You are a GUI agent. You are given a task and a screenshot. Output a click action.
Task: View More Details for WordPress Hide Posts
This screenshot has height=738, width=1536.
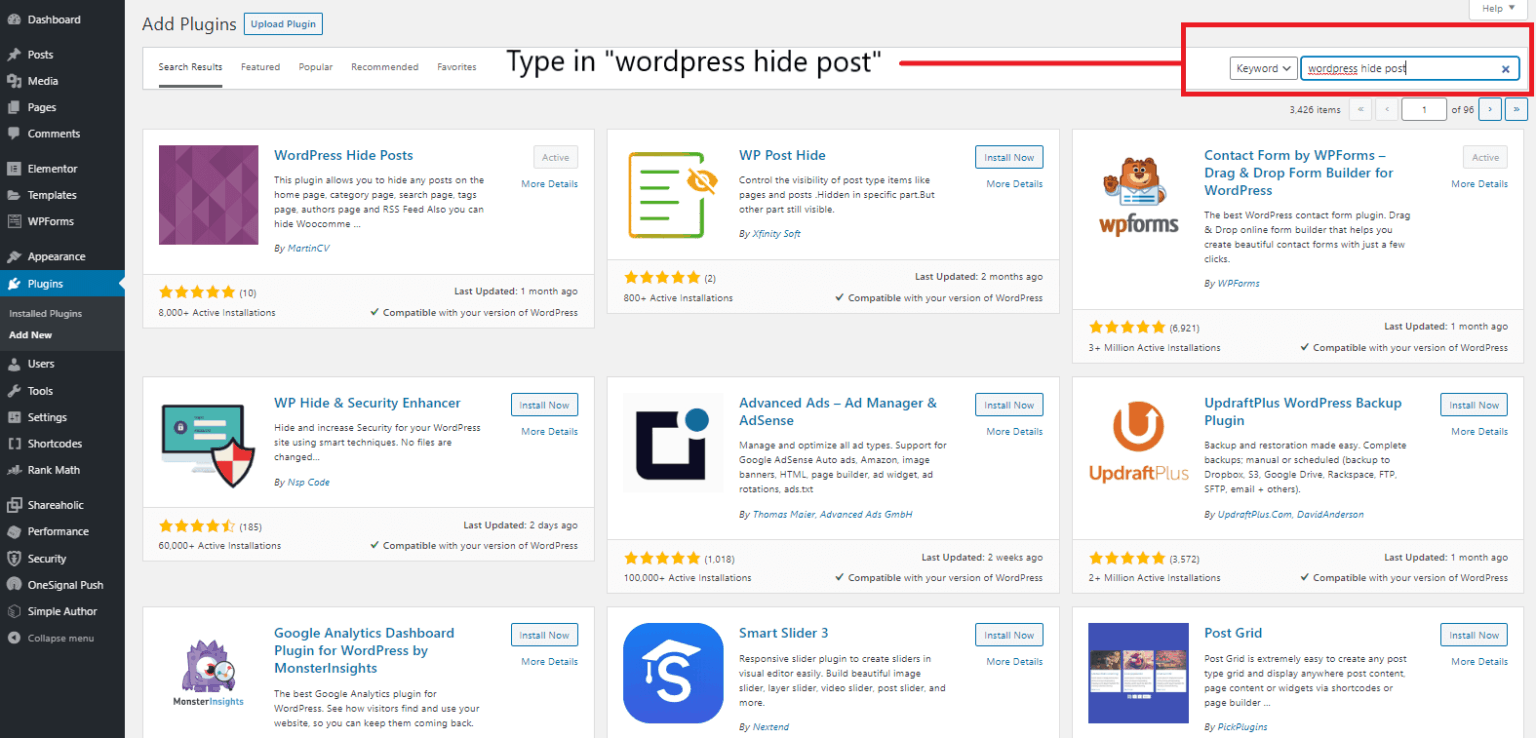click(549, 184)
